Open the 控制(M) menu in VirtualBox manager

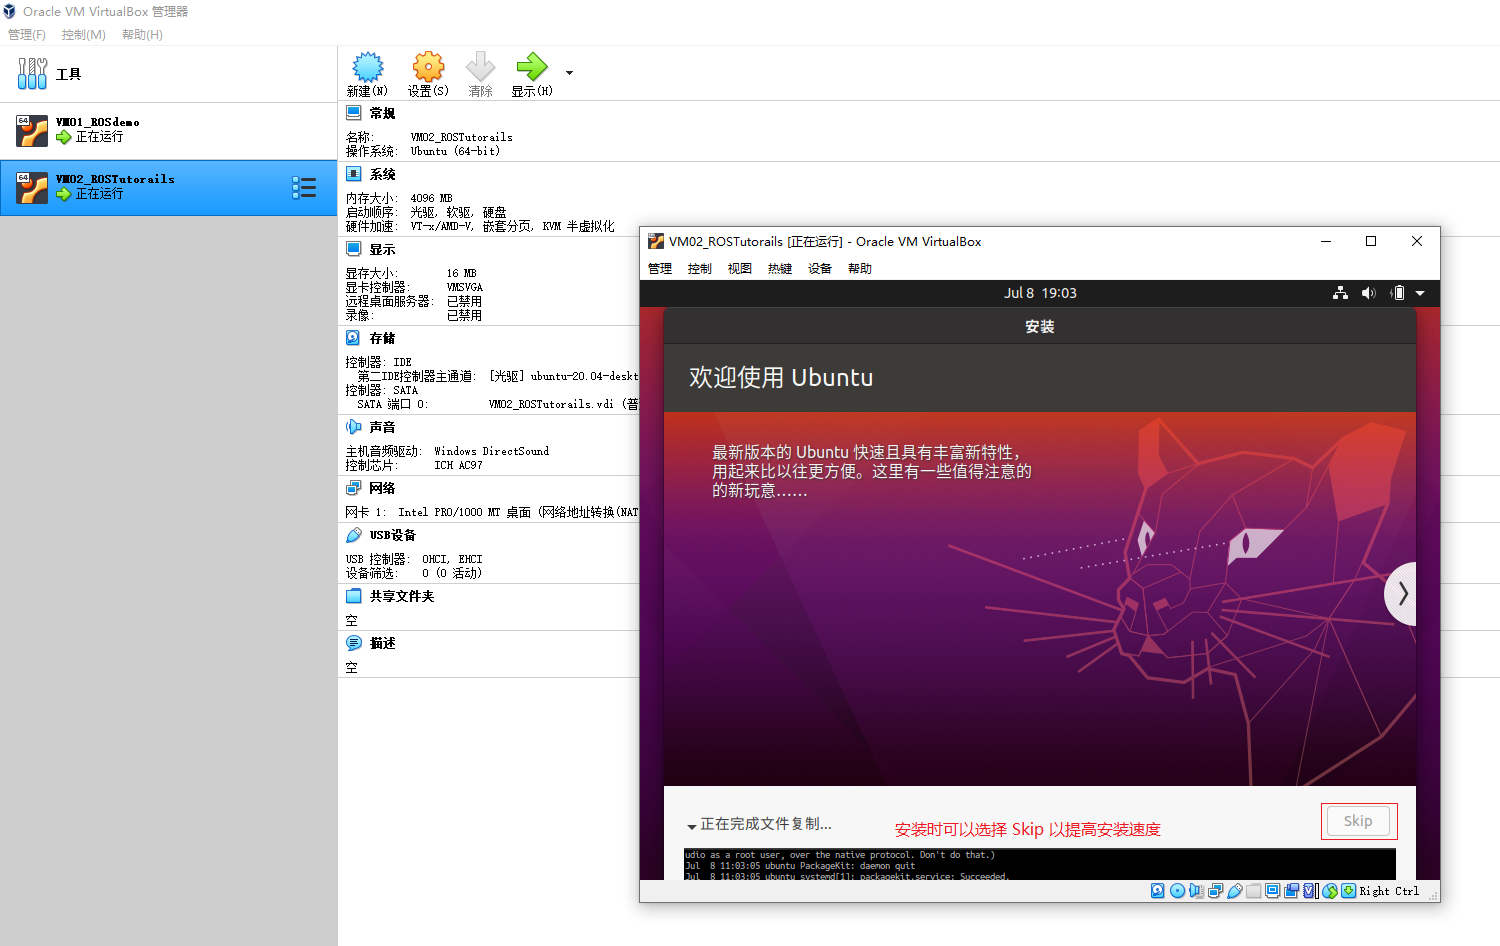83,34
